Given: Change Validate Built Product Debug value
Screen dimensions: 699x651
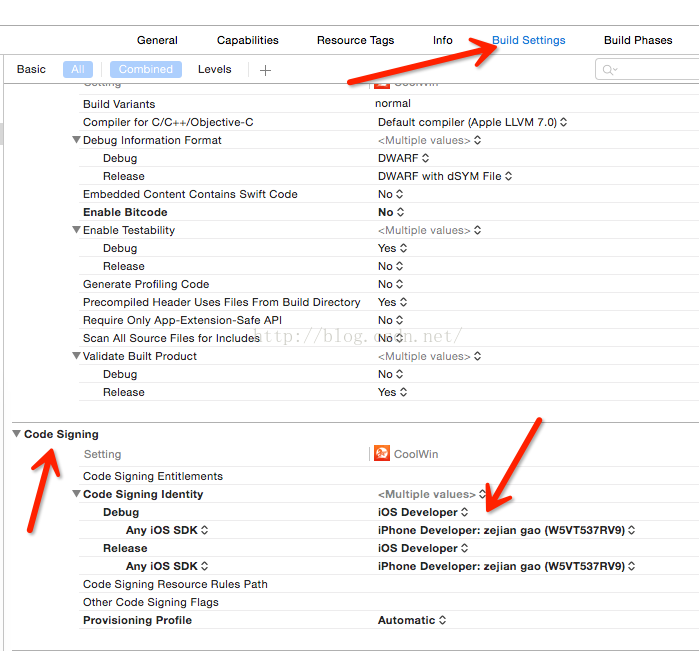Looking at the screenshot, I should pyautogui.click(x=390, y=374).
